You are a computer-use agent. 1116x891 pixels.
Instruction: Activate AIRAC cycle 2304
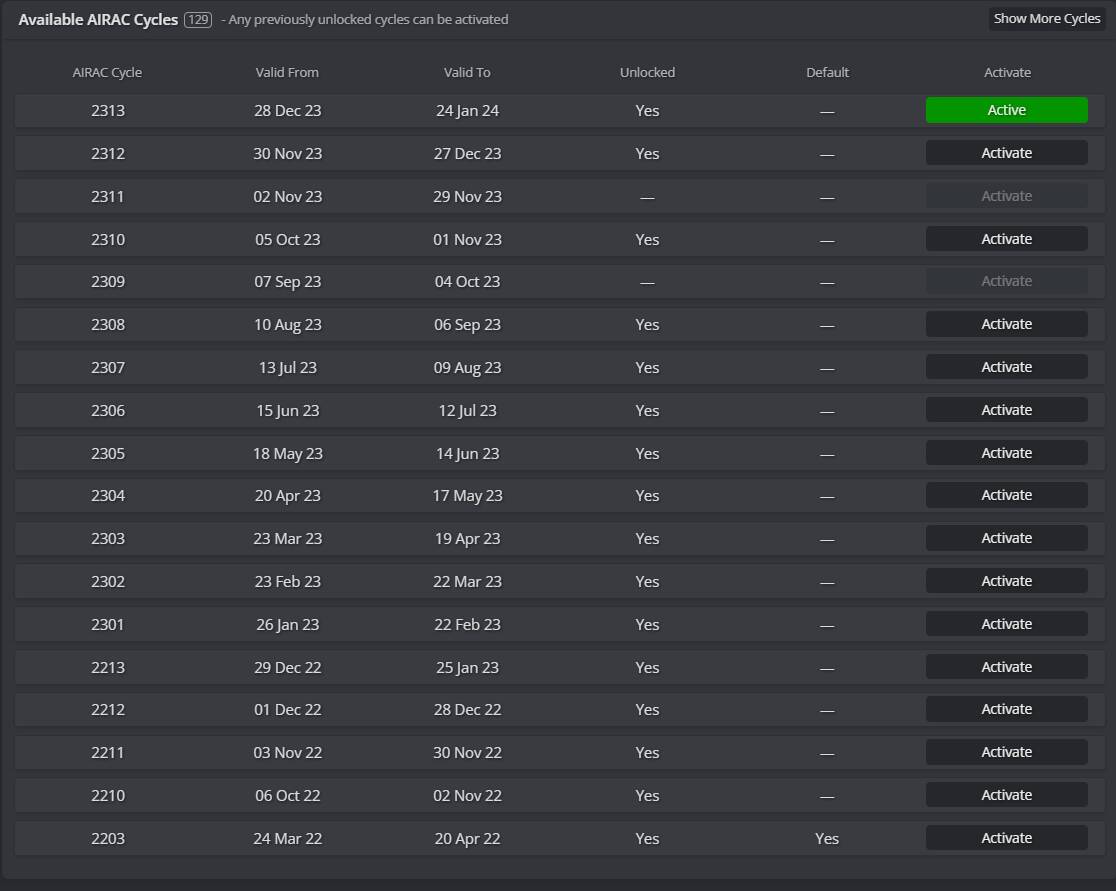[x=1006, y=495]
